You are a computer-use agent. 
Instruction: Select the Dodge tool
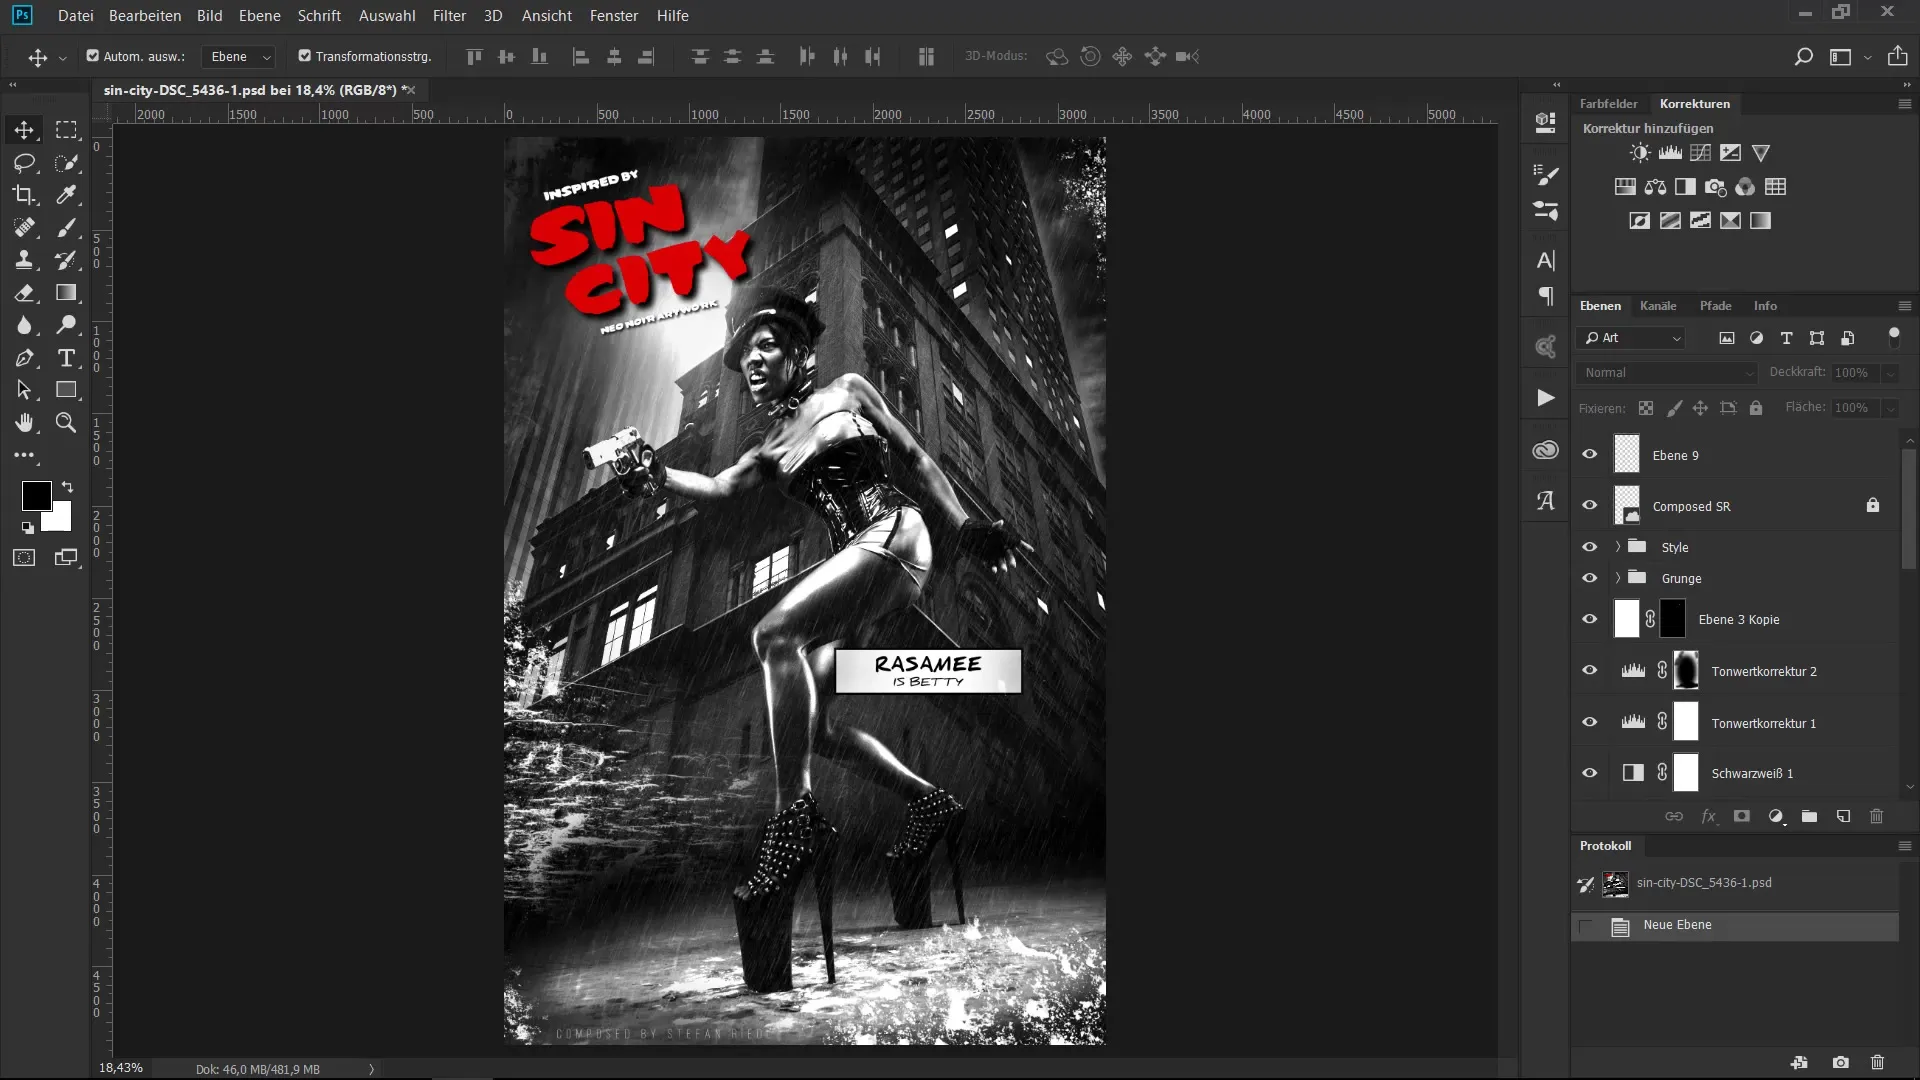click(66, 325)
